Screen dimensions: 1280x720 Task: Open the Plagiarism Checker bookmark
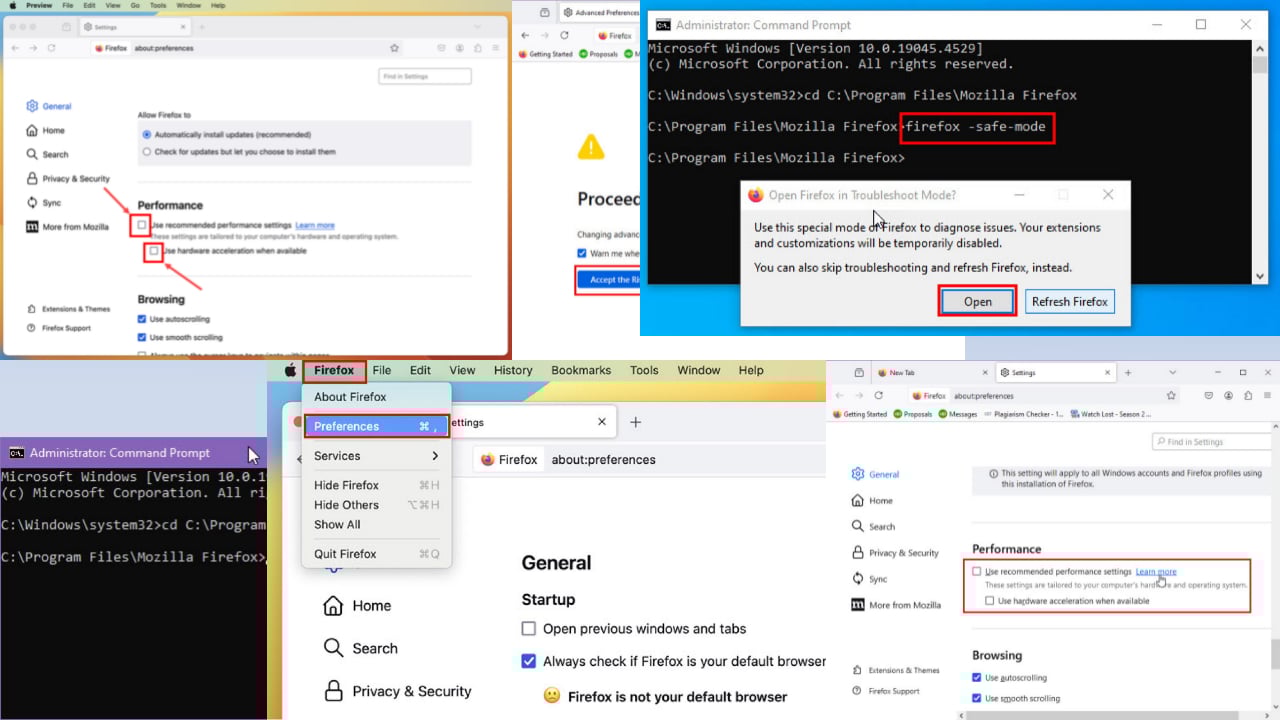tap(1022, 414)
